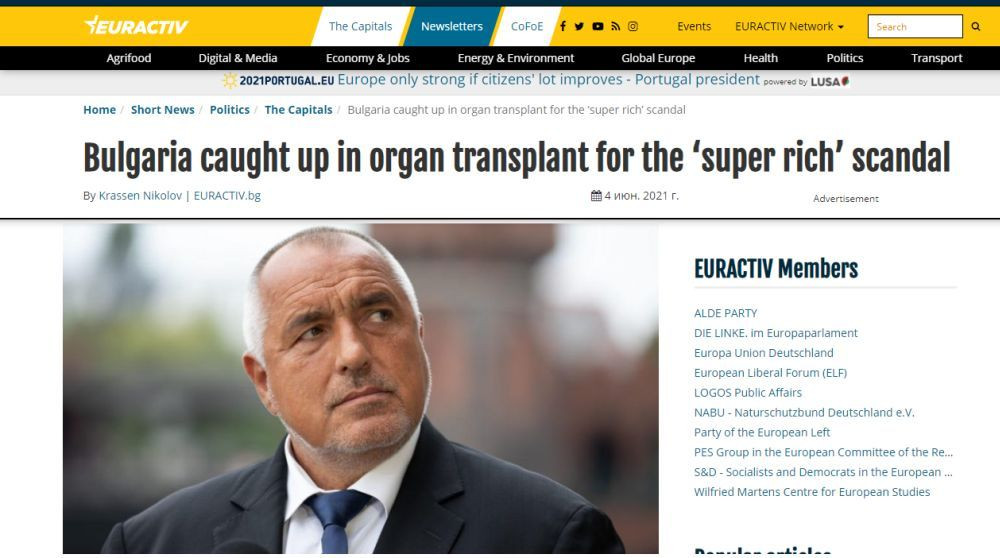Screen dimensions: 1000x558
Task: Go to Short News breadcrumb
Action: pyautogui.click(x=163, y=110)
